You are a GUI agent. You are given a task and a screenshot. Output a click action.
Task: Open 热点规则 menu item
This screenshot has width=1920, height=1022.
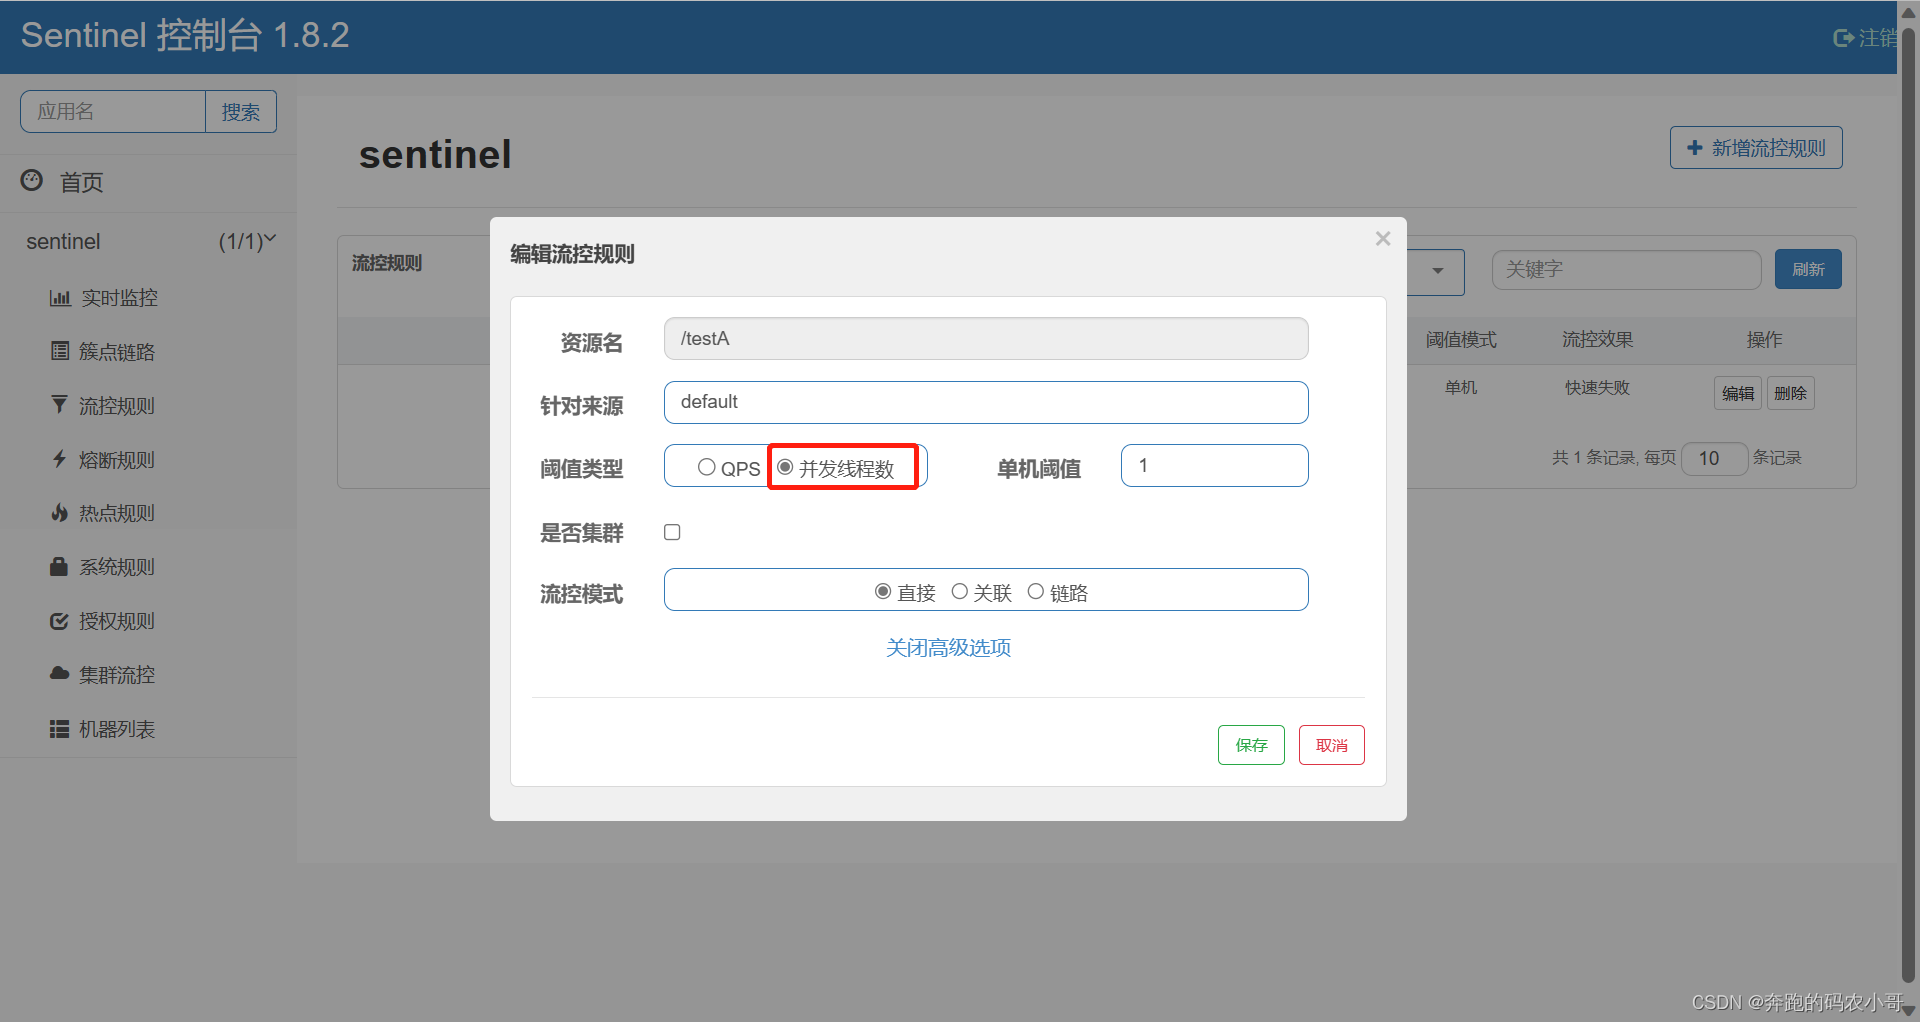[x=117, y=513]
